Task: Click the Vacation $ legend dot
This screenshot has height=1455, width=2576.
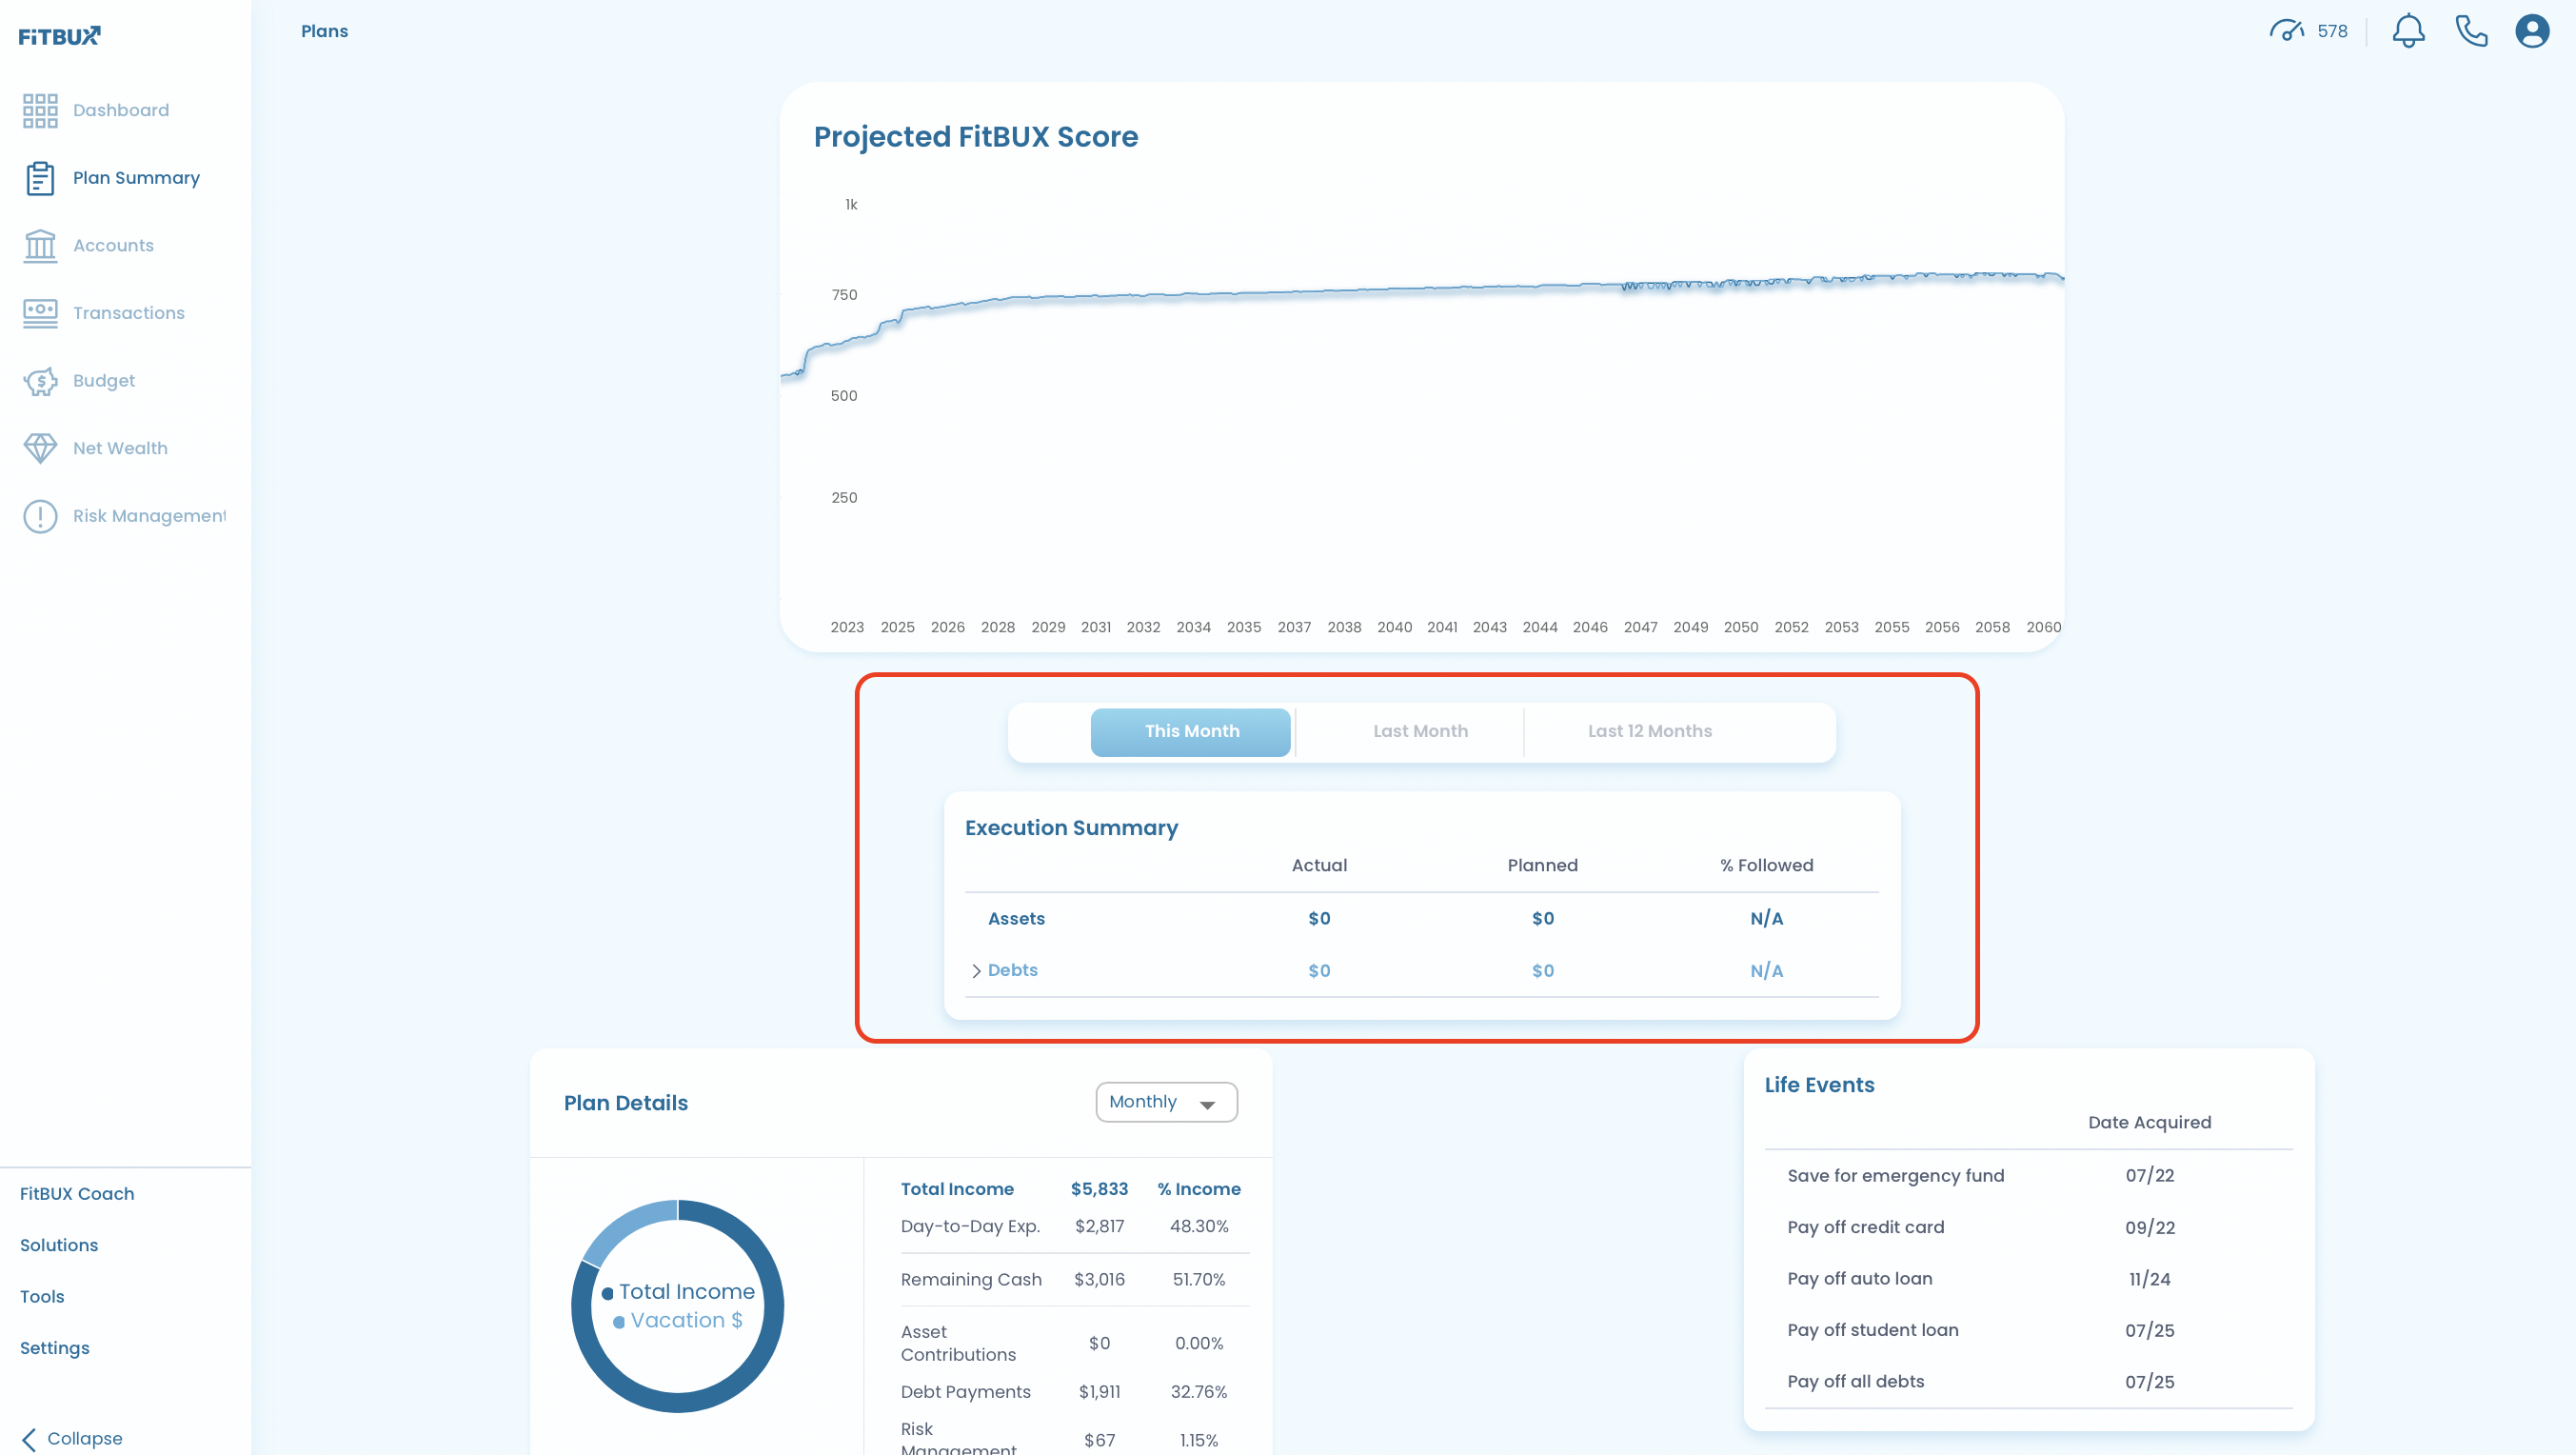Action: (x=619, y=1322)
